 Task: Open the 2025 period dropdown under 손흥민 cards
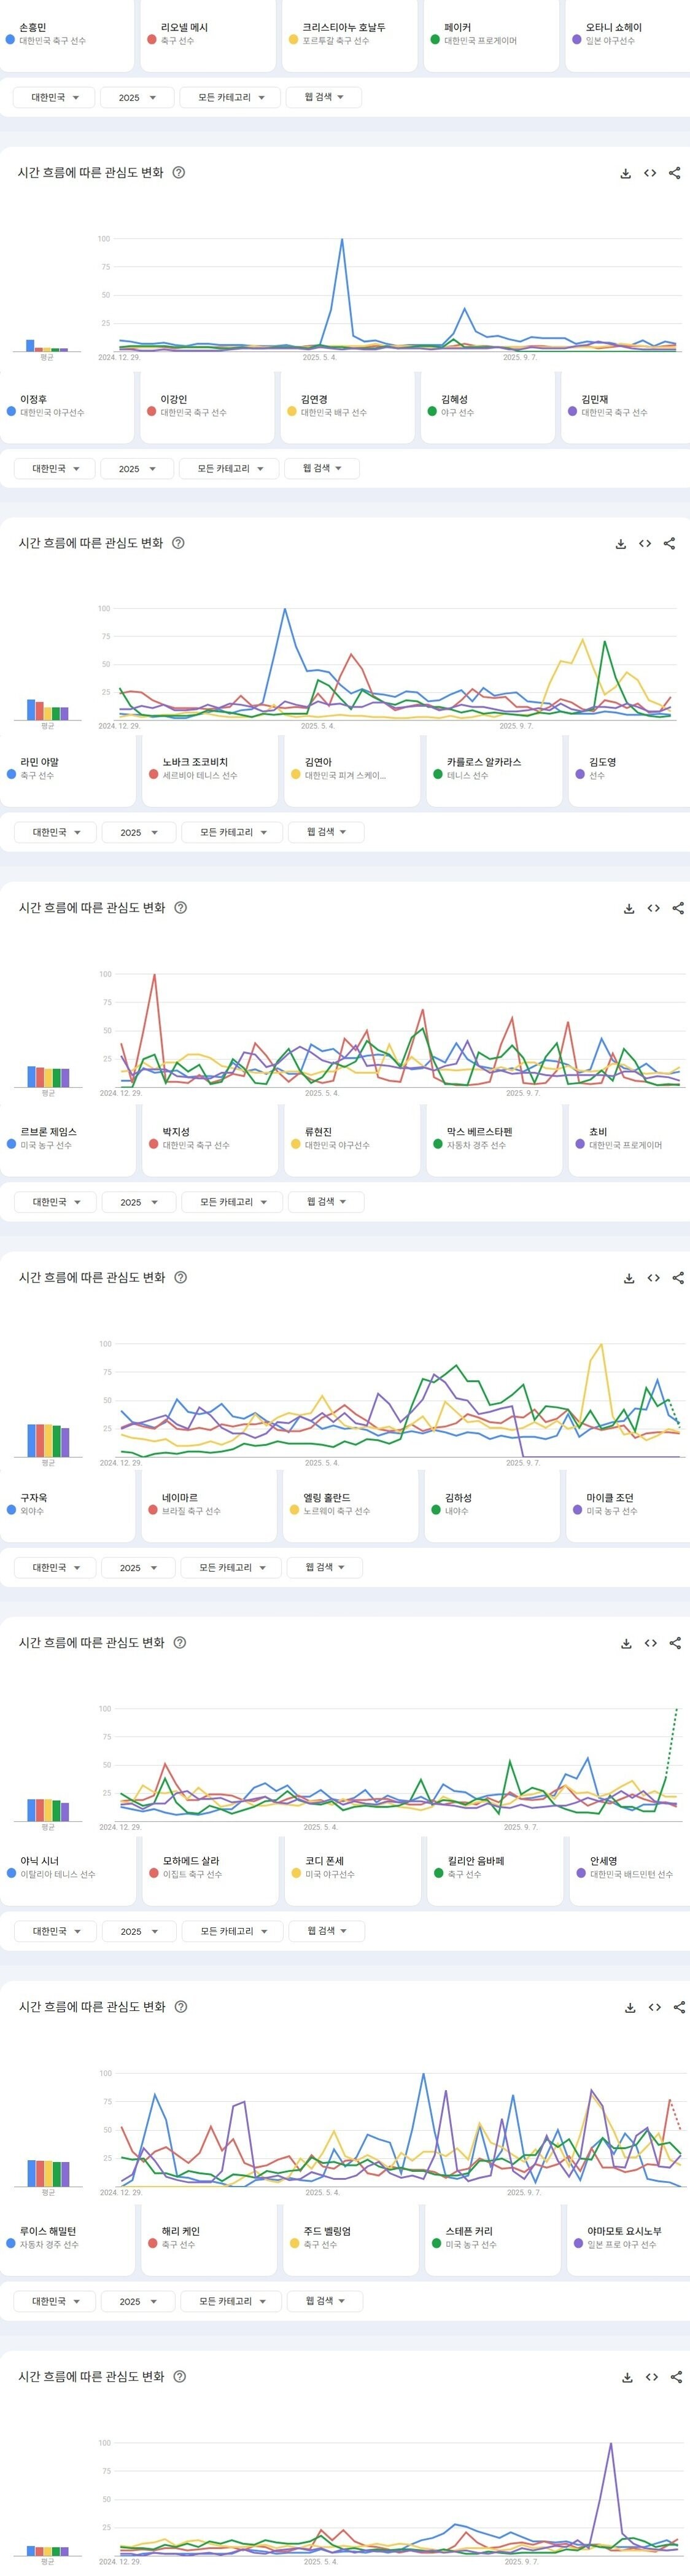[x=137, y=98]
